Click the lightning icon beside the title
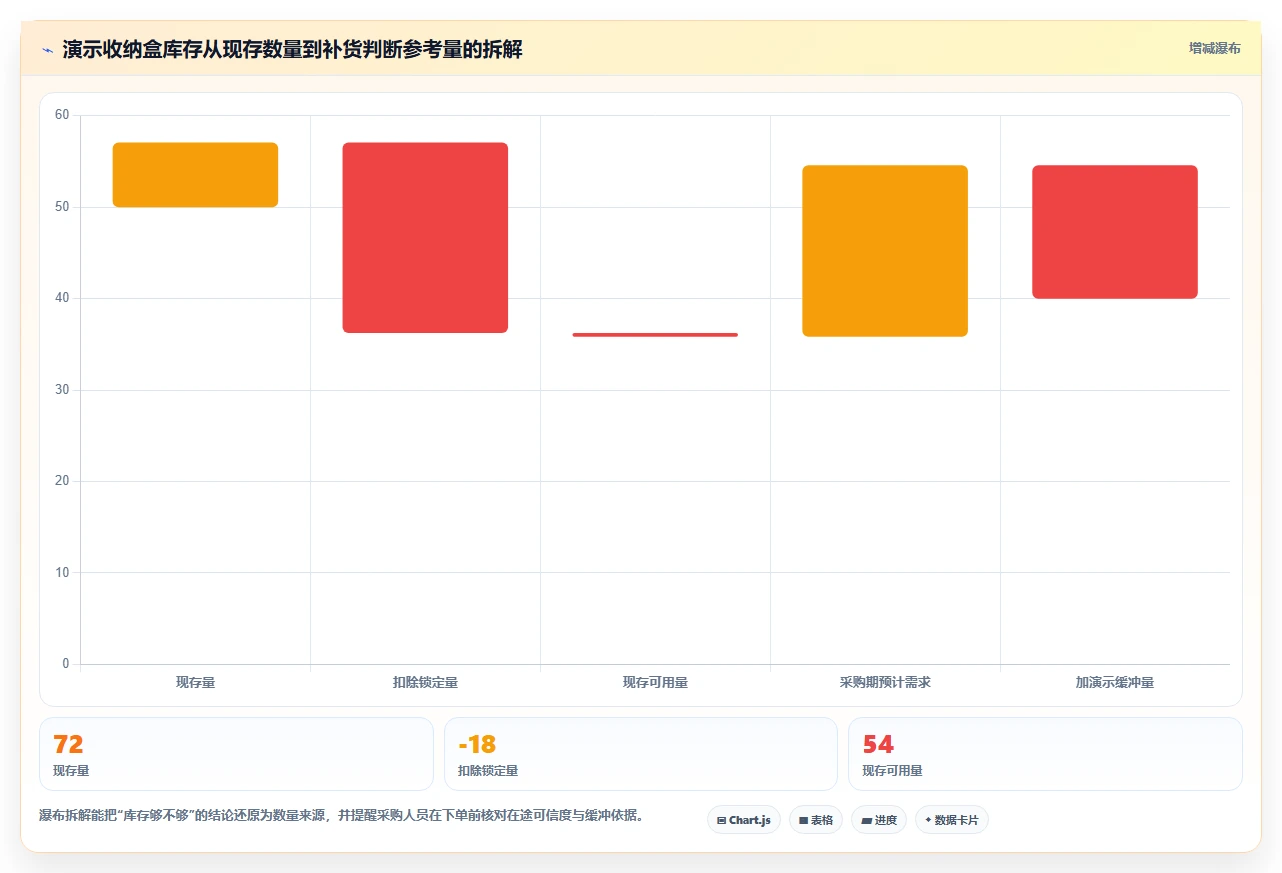The width and height of the screenshot is (1282, 873). [47, 50]
